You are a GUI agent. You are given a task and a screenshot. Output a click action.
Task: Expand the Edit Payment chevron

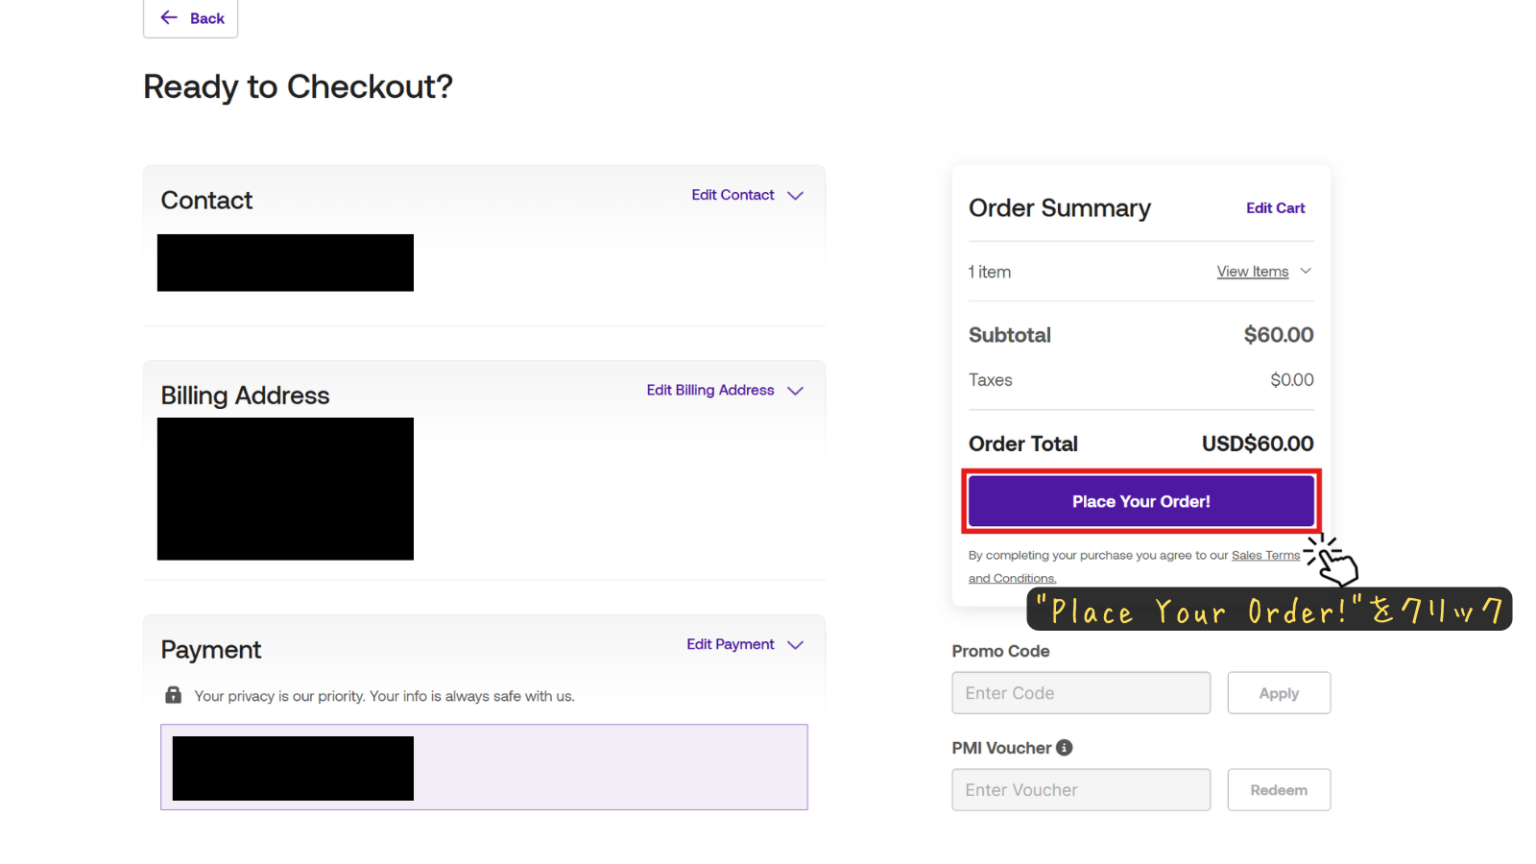click(795, 645)
